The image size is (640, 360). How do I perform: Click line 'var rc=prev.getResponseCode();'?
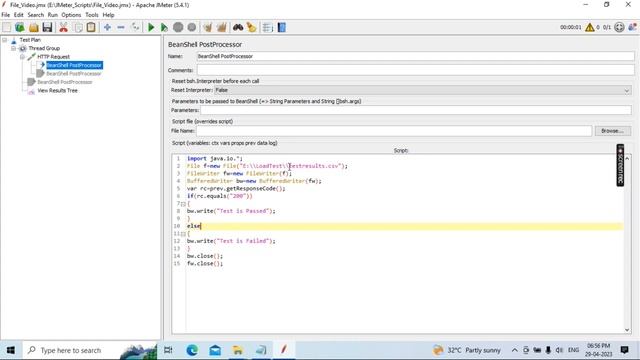(236, 189)
